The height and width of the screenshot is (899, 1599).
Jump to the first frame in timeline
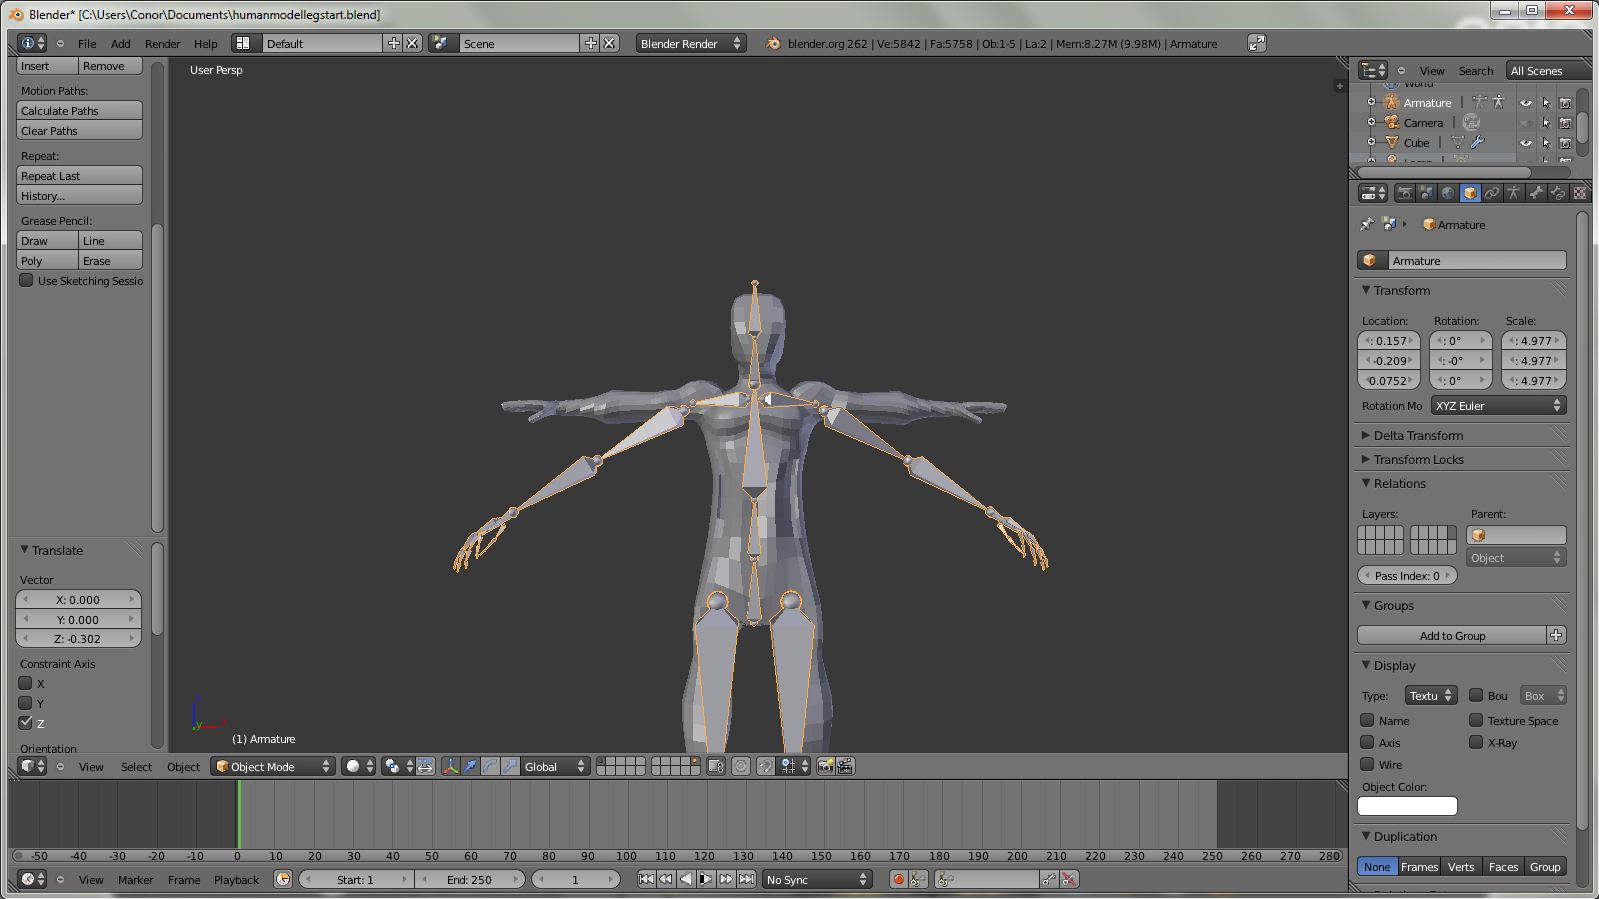[x=646, y=880]
